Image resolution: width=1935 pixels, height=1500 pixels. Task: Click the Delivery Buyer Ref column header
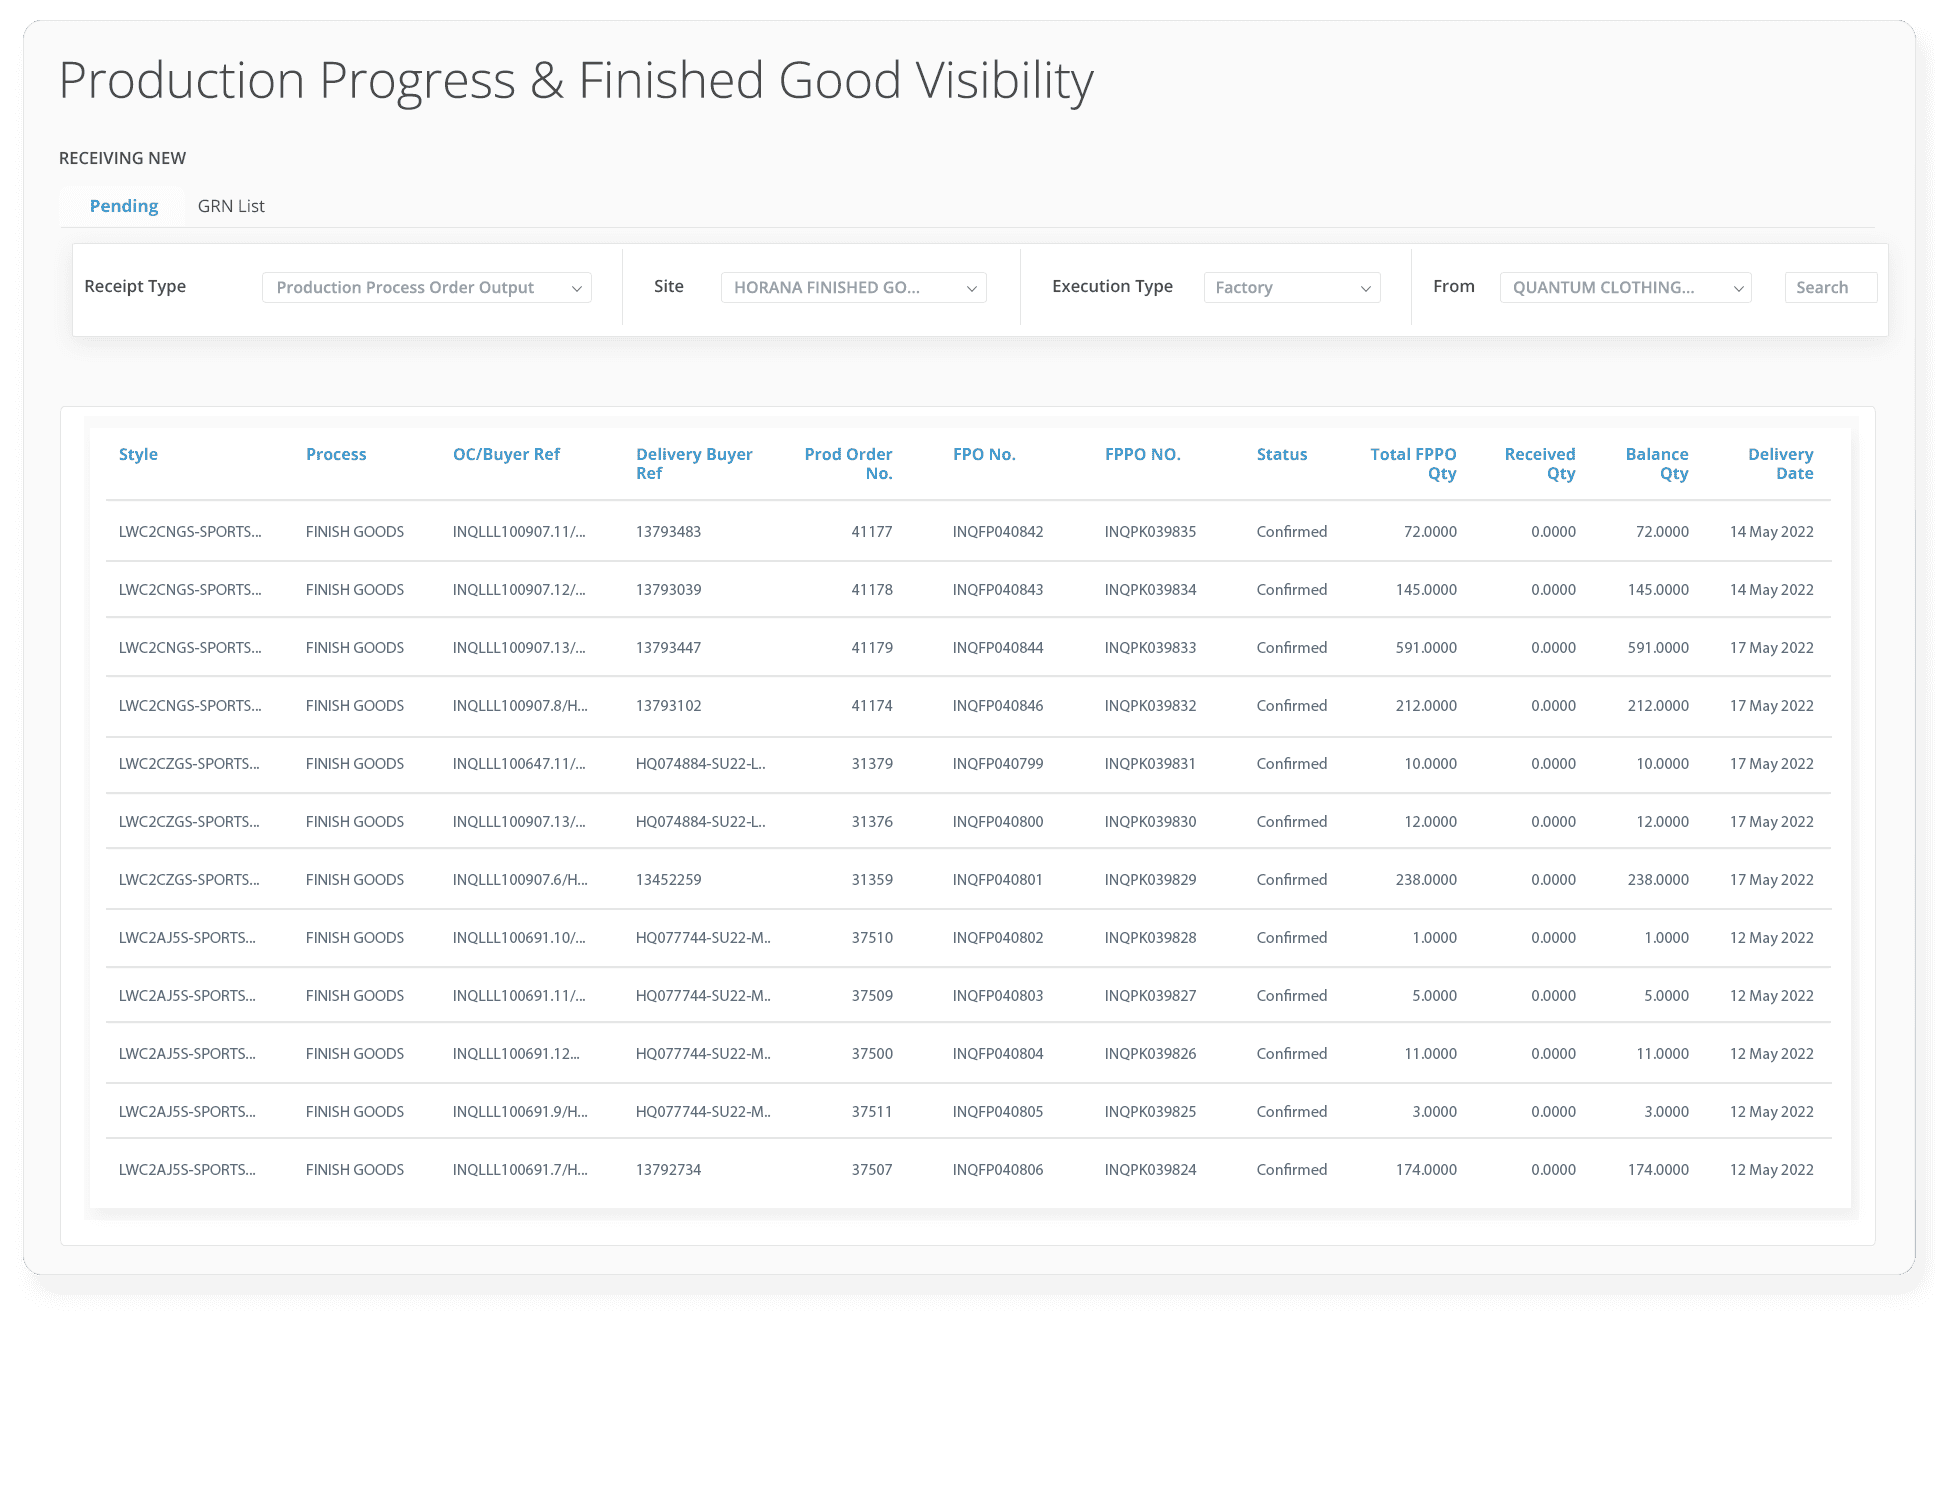[694, 464]
